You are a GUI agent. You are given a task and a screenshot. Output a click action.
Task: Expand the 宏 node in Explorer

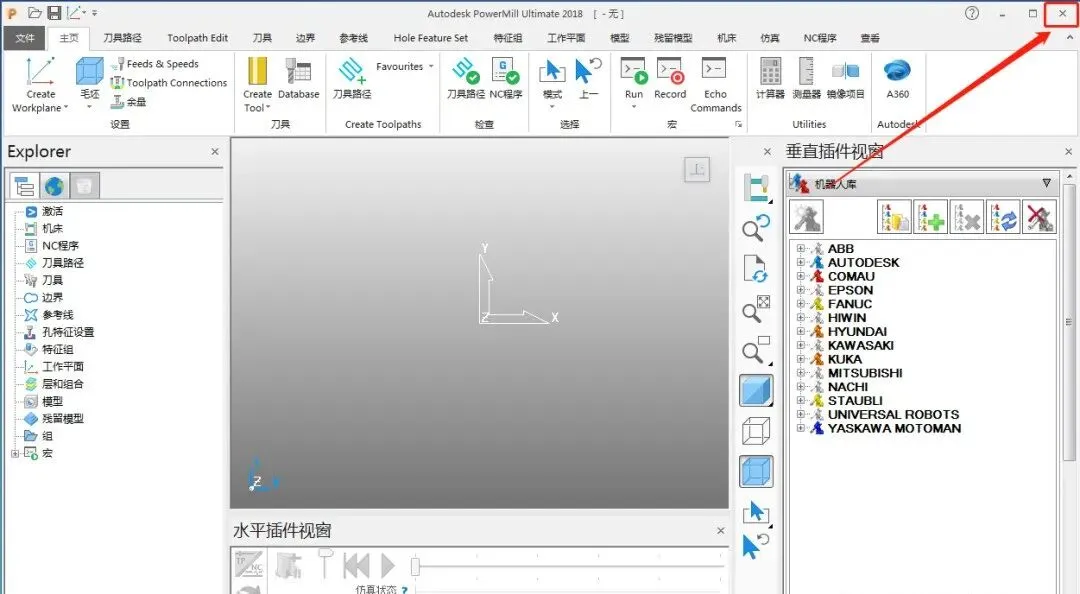15,453
